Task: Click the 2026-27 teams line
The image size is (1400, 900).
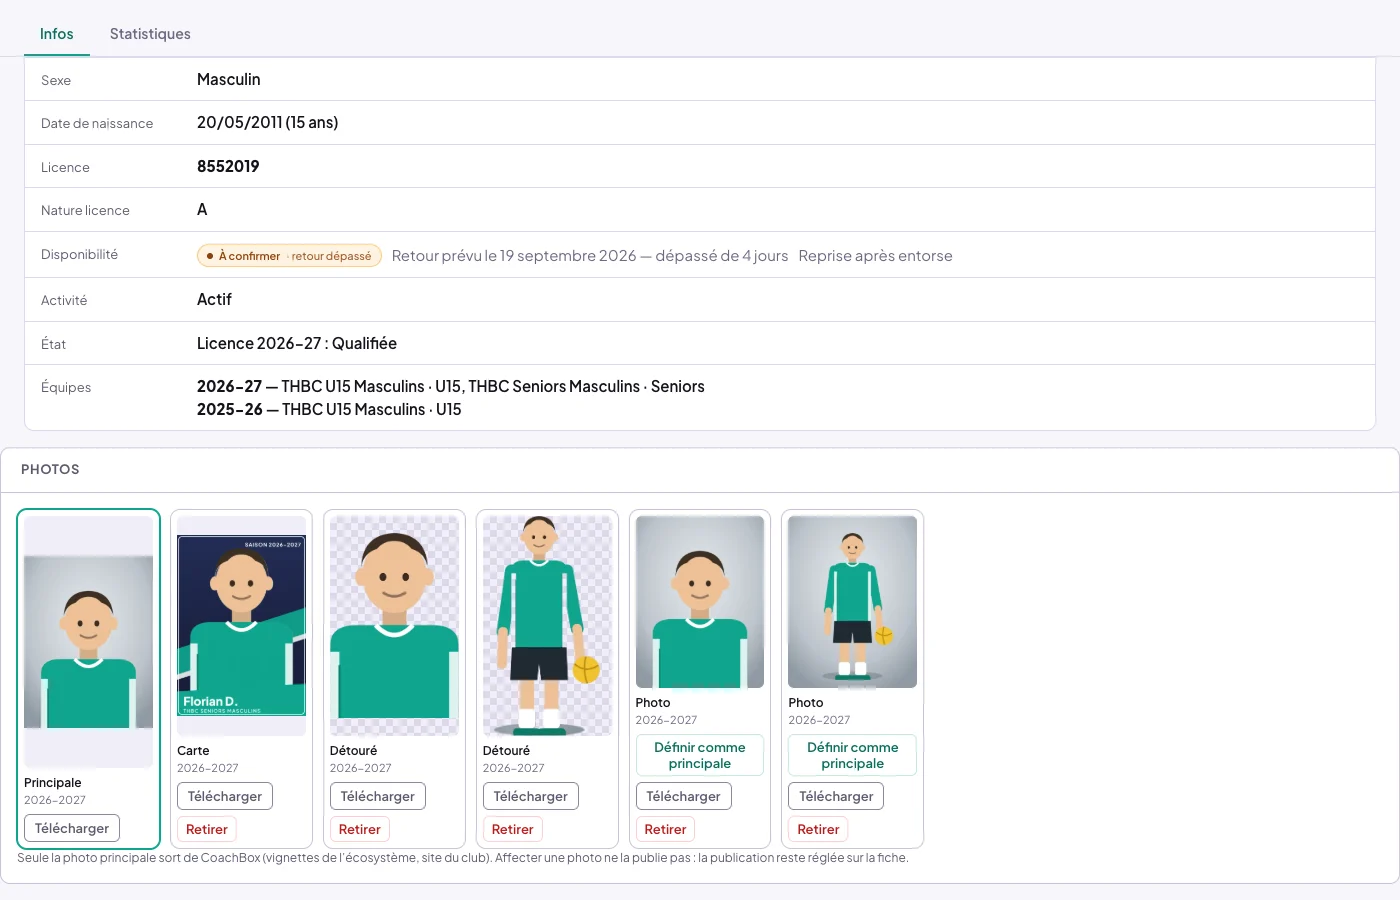Action: point(451,386)
